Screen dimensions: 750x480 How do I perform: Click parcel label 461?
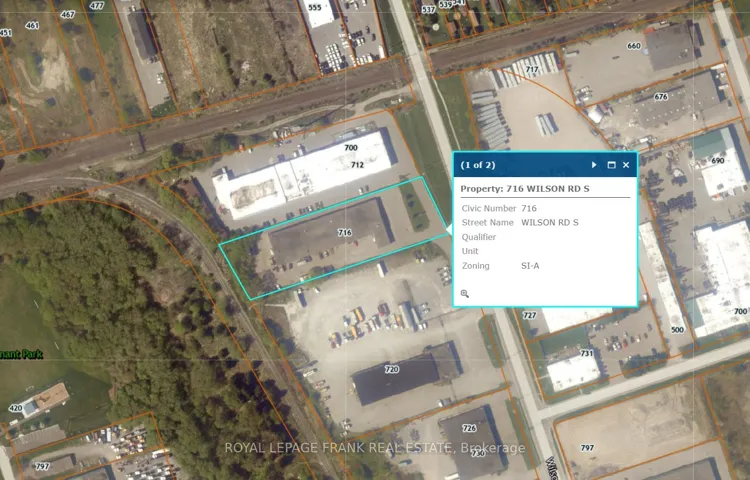(32, 25)
